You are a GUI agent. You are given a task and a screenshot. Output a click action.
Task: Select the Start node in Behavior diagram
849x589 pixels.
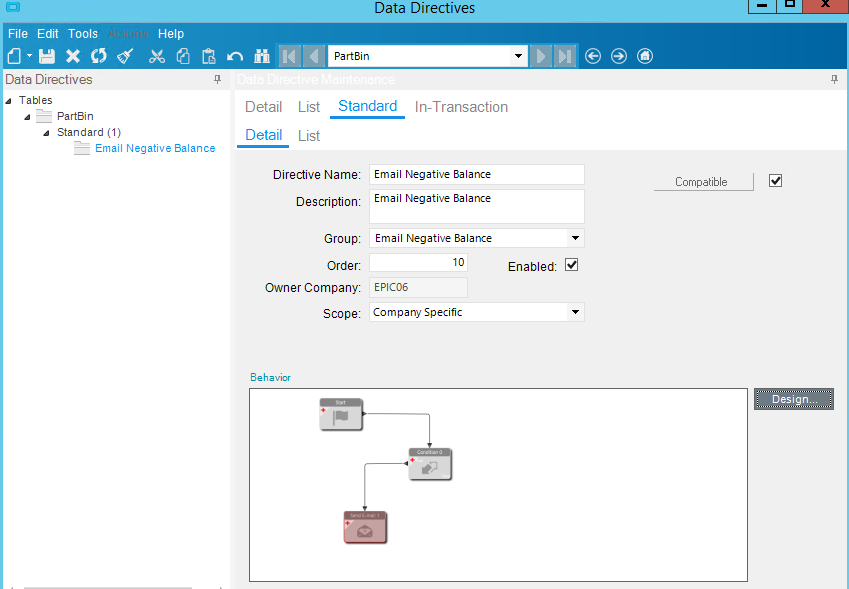tap(341, 415)
